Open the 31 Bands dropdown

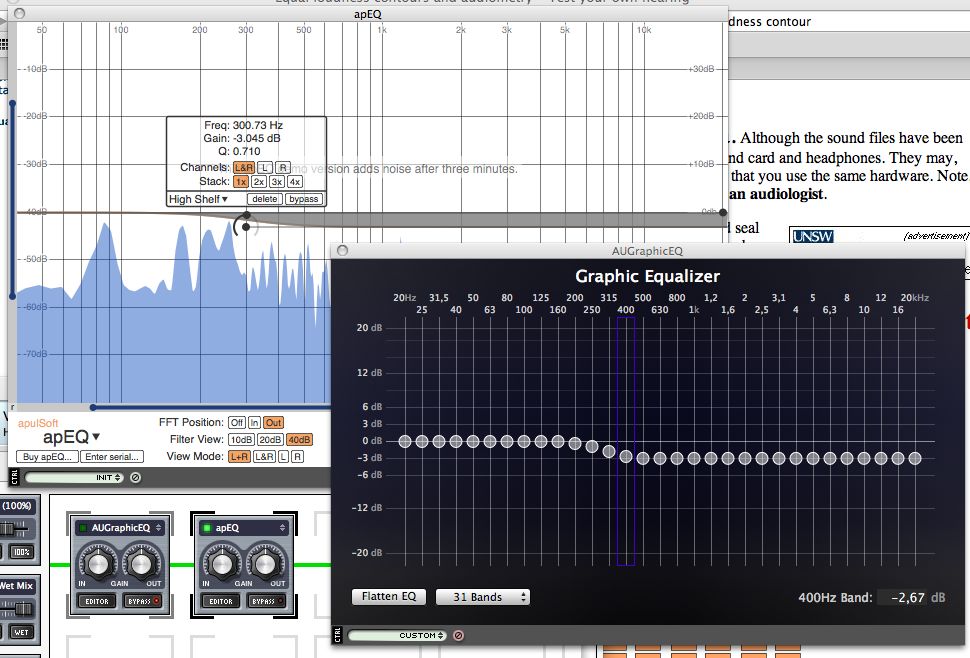click(x=483, y=597)
